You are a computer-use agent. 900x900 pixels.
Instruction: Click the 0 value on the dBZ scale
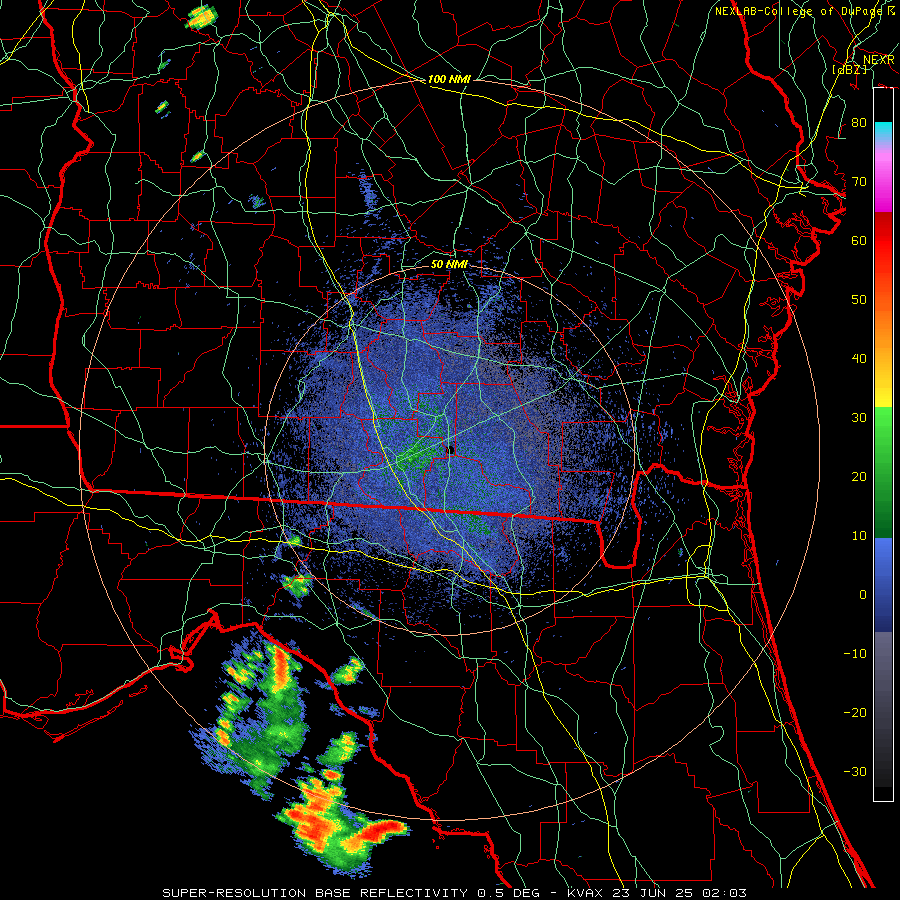tap(863, 595)
